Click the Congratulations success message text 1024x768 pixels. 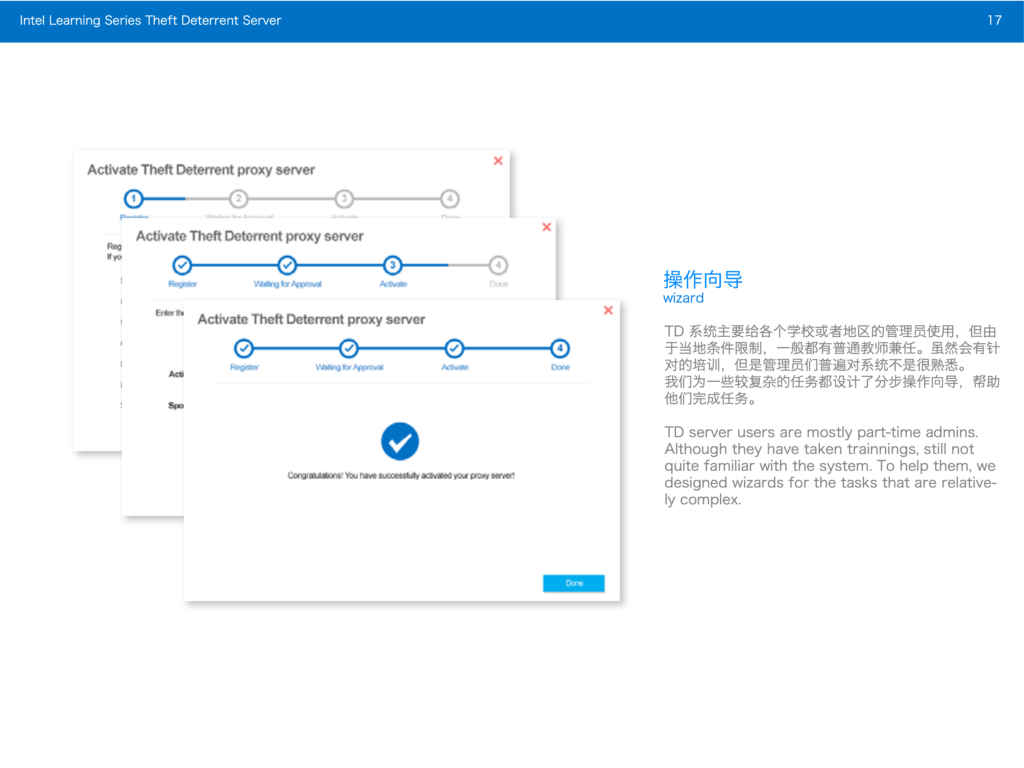(x=401, y=476)
